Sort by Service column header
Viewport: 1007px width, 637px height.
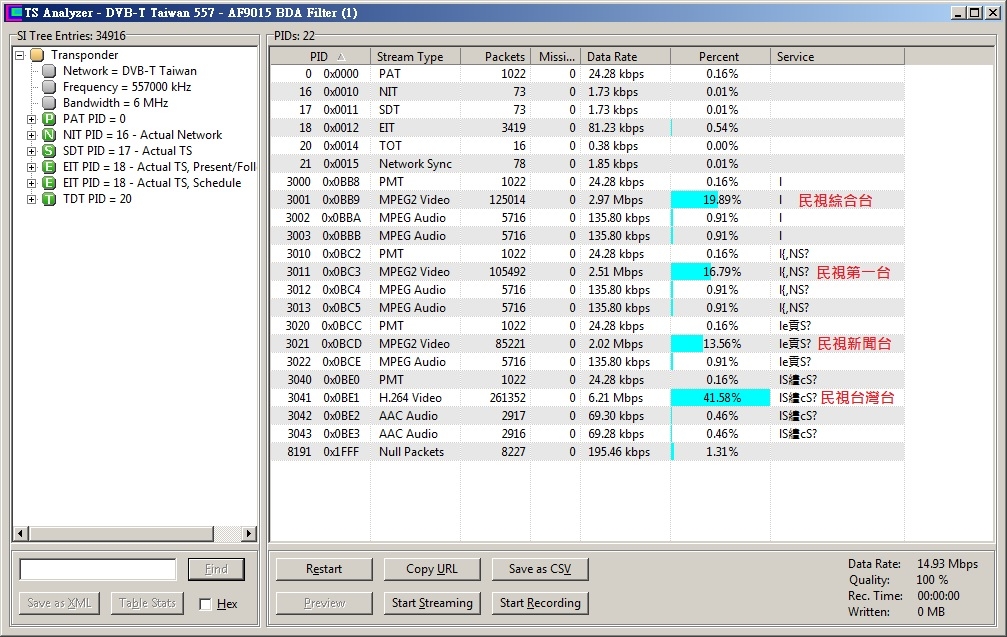pos(837,57)
